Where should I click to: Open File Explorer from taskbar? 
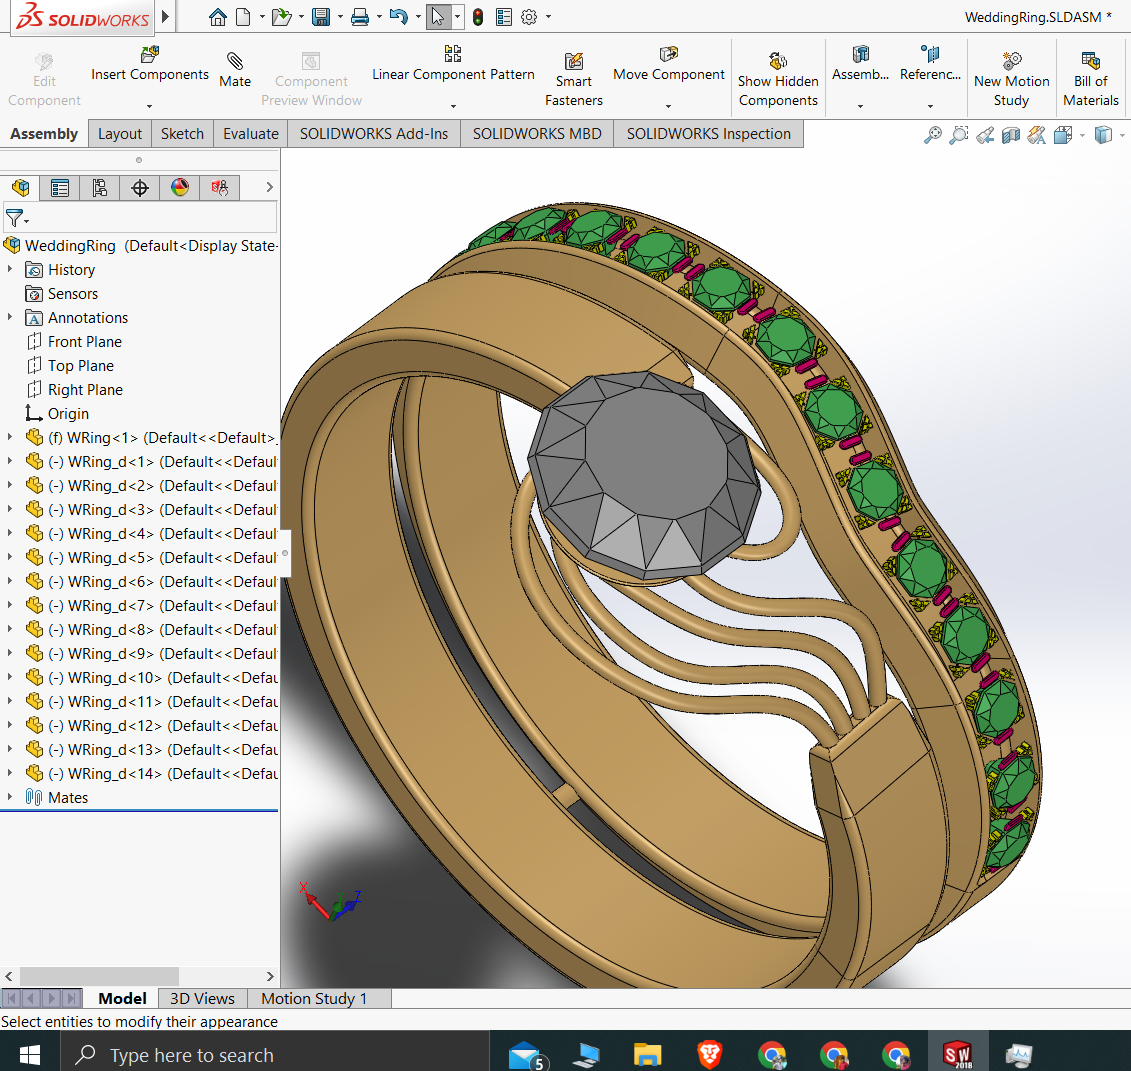pos(648,1054)
